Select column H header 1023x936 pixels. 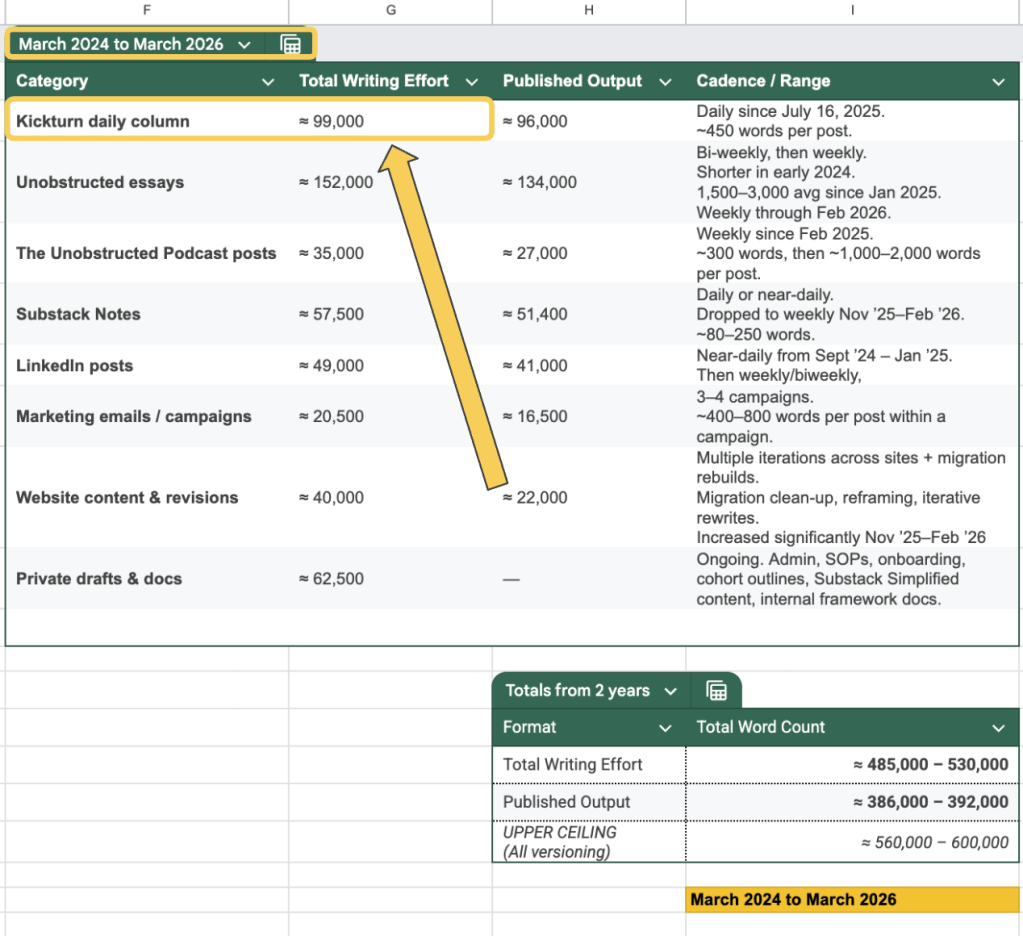click(x=588, y=10)
